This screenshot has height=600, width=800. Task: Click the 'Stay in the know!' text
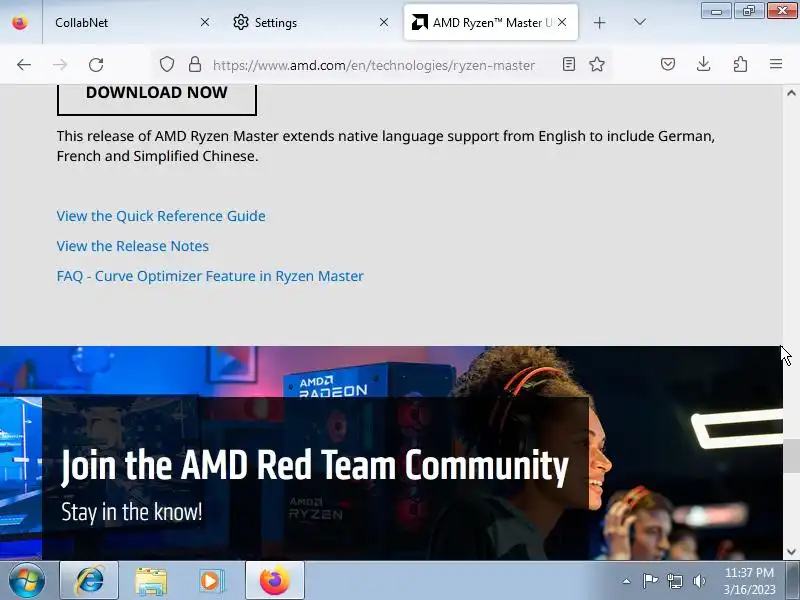click(x=132, y=512)
